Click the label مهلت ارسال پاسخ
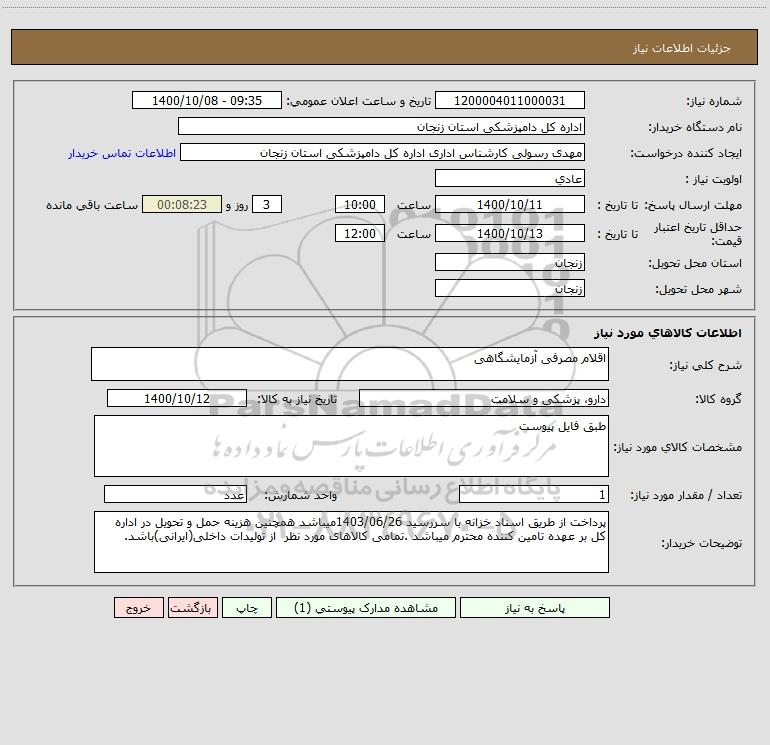770x745 pixels. [x=693, y=205]
